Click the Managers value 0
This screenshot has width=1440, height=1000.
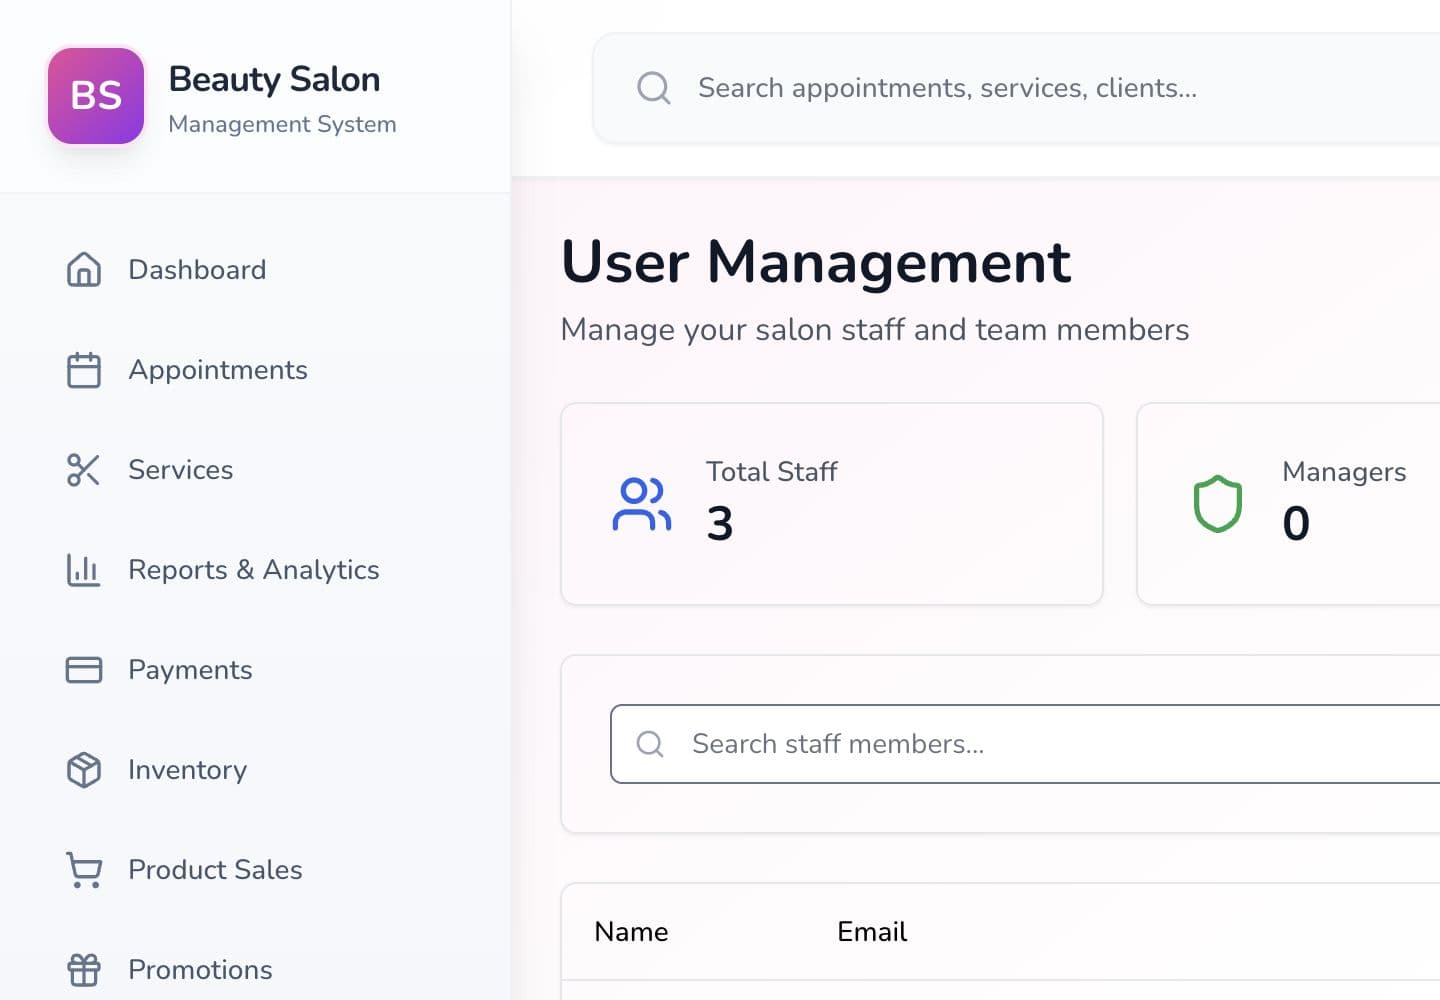pos(1296,523)
